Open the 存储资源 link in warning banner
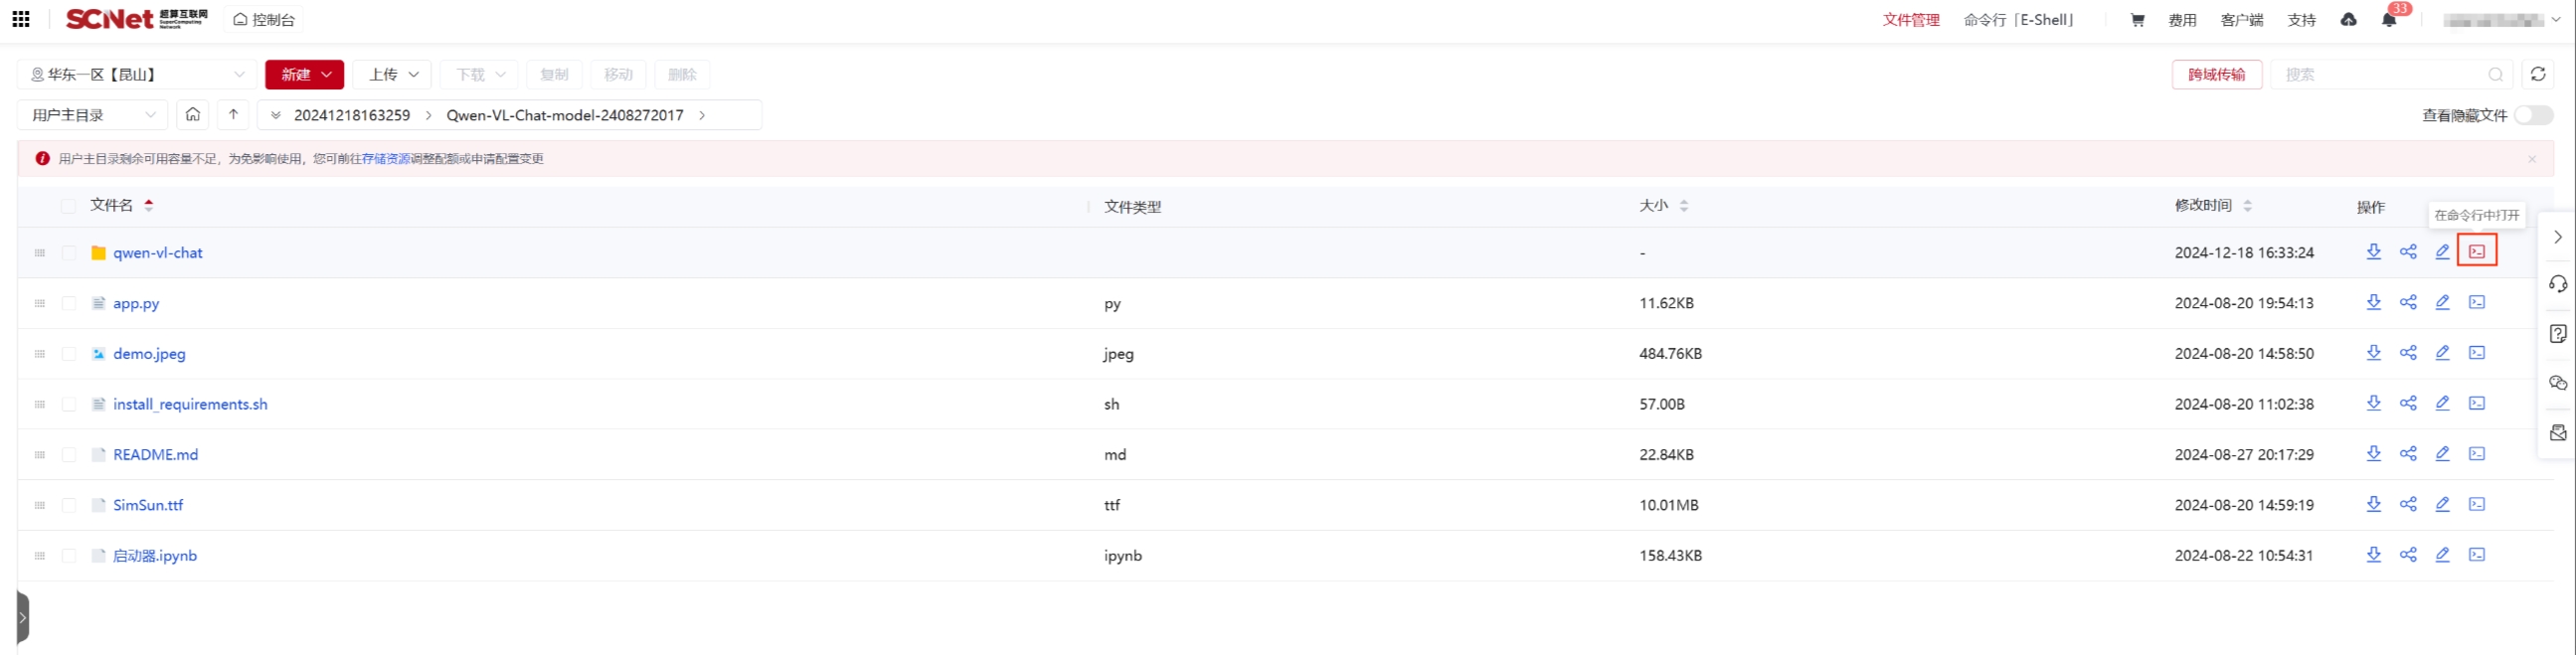The width and height of the screenshot is (2576, 655). (x=386, y=159)
